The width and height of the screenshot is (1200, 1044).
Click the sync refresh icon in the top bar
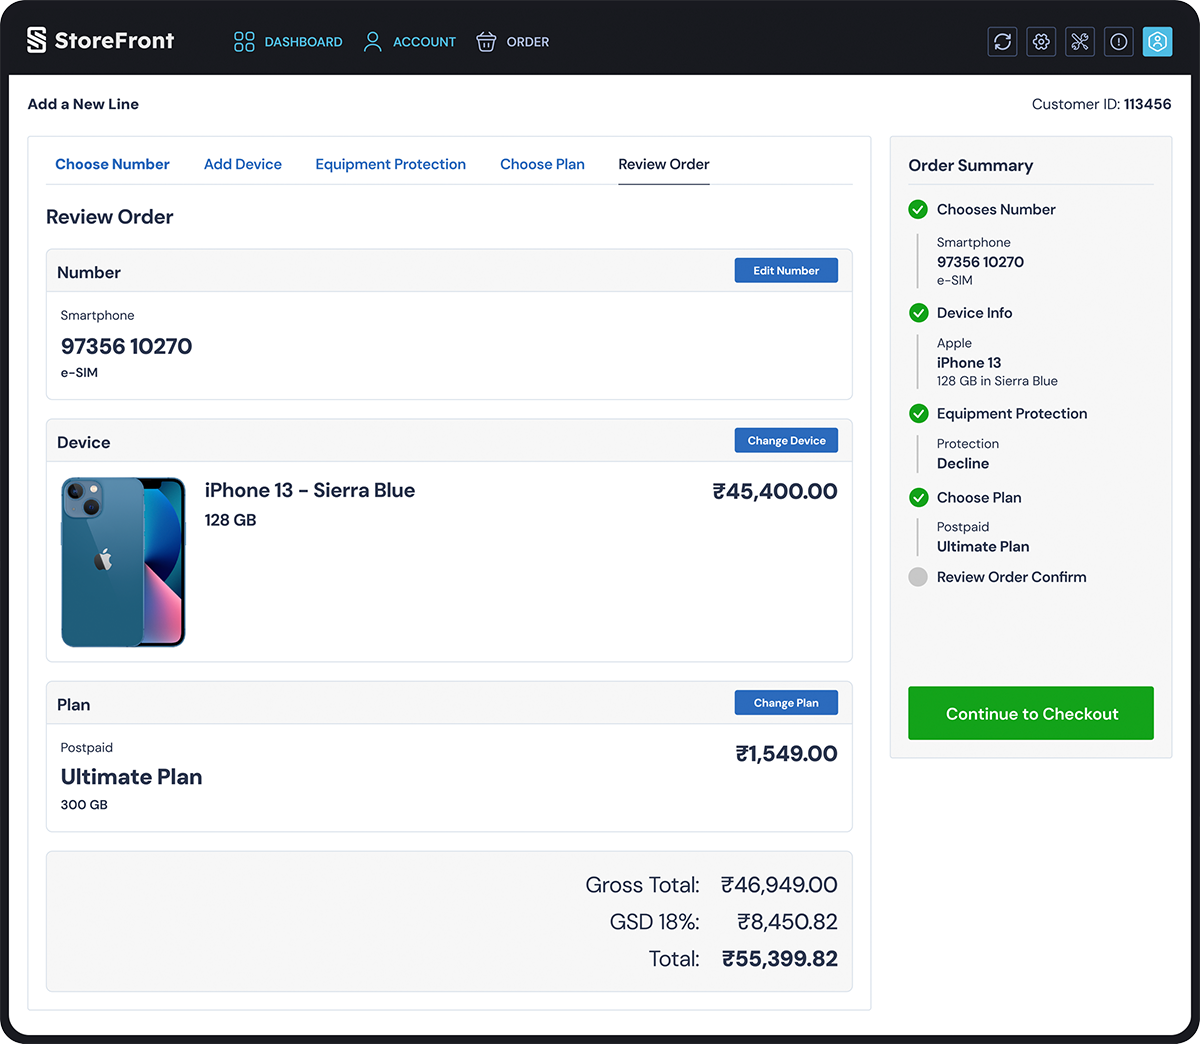(1002, 41)
